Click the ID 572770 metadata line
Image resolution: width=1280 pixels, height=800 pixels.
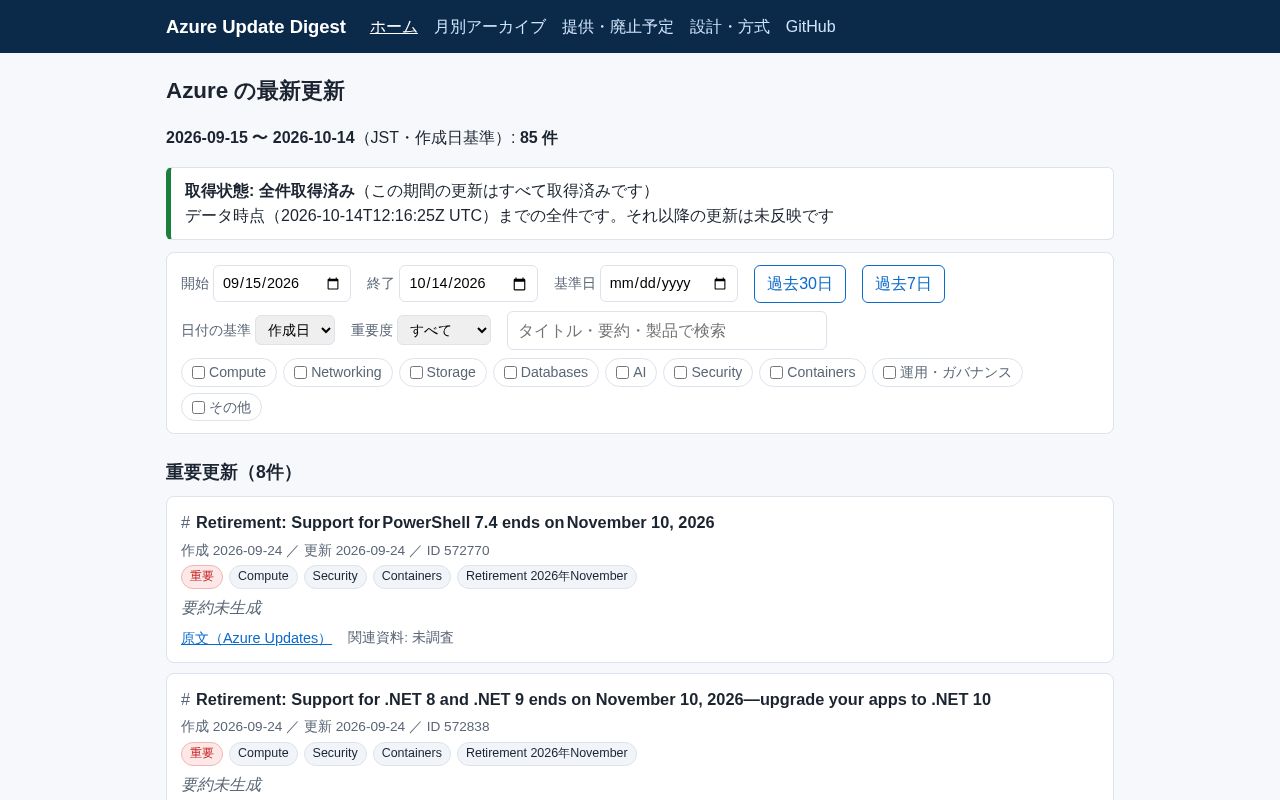tap(335, 551)
